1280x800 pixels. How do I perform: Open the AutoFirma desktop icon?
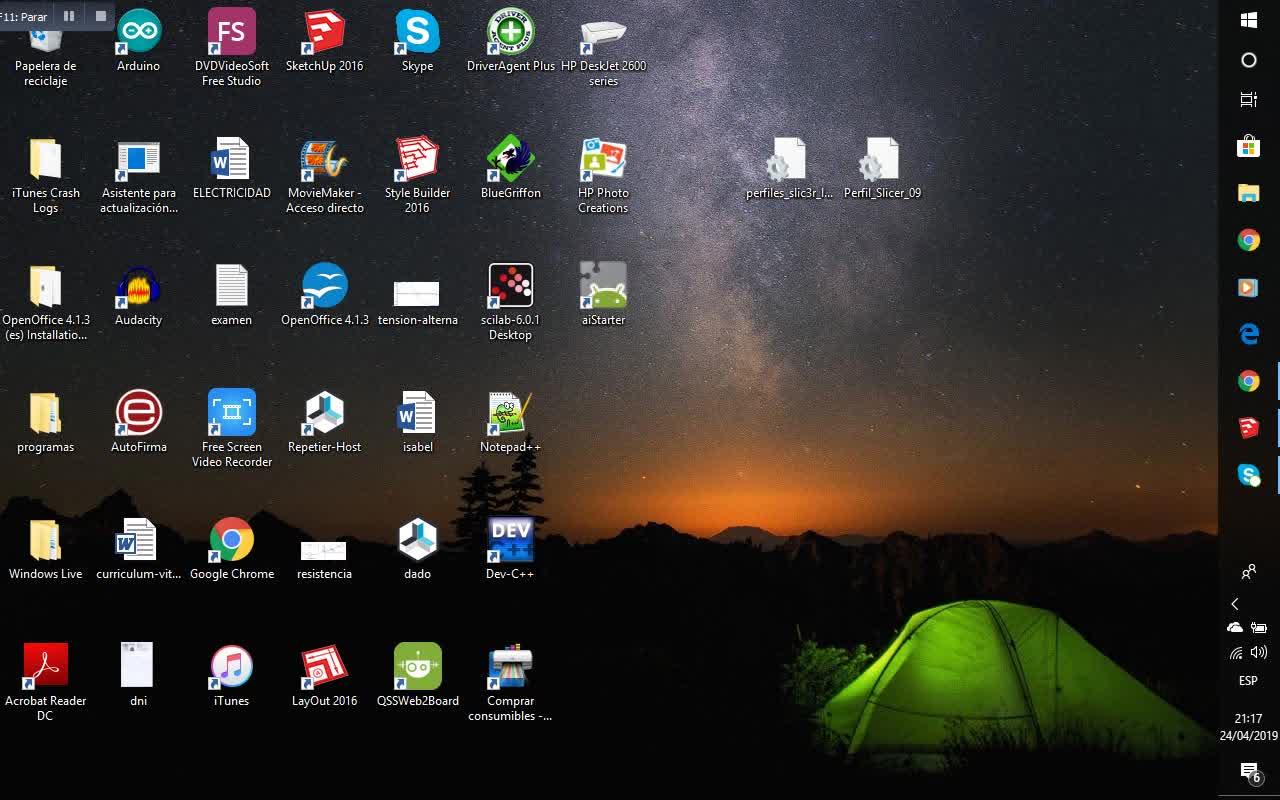pyautogui.click(x=138, y=422)
